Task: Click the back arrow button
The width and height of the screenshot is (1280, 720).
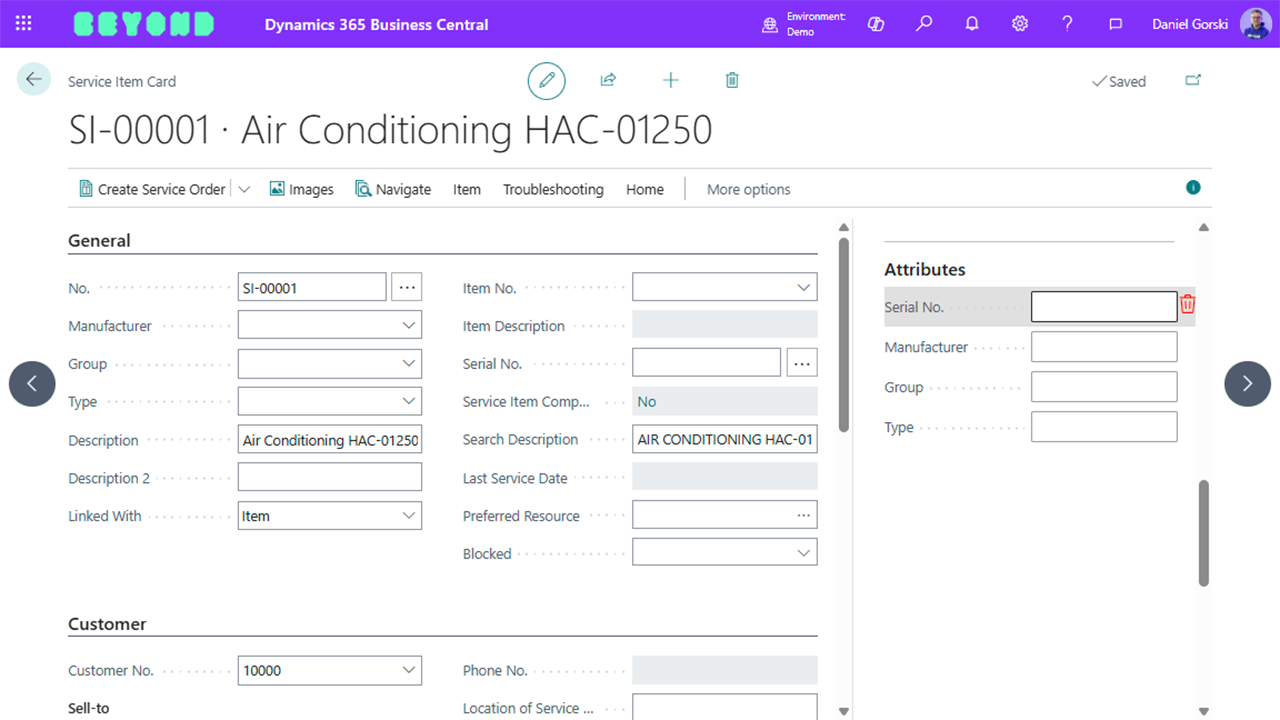Action: pyautogui.click(x=34, y=80)
